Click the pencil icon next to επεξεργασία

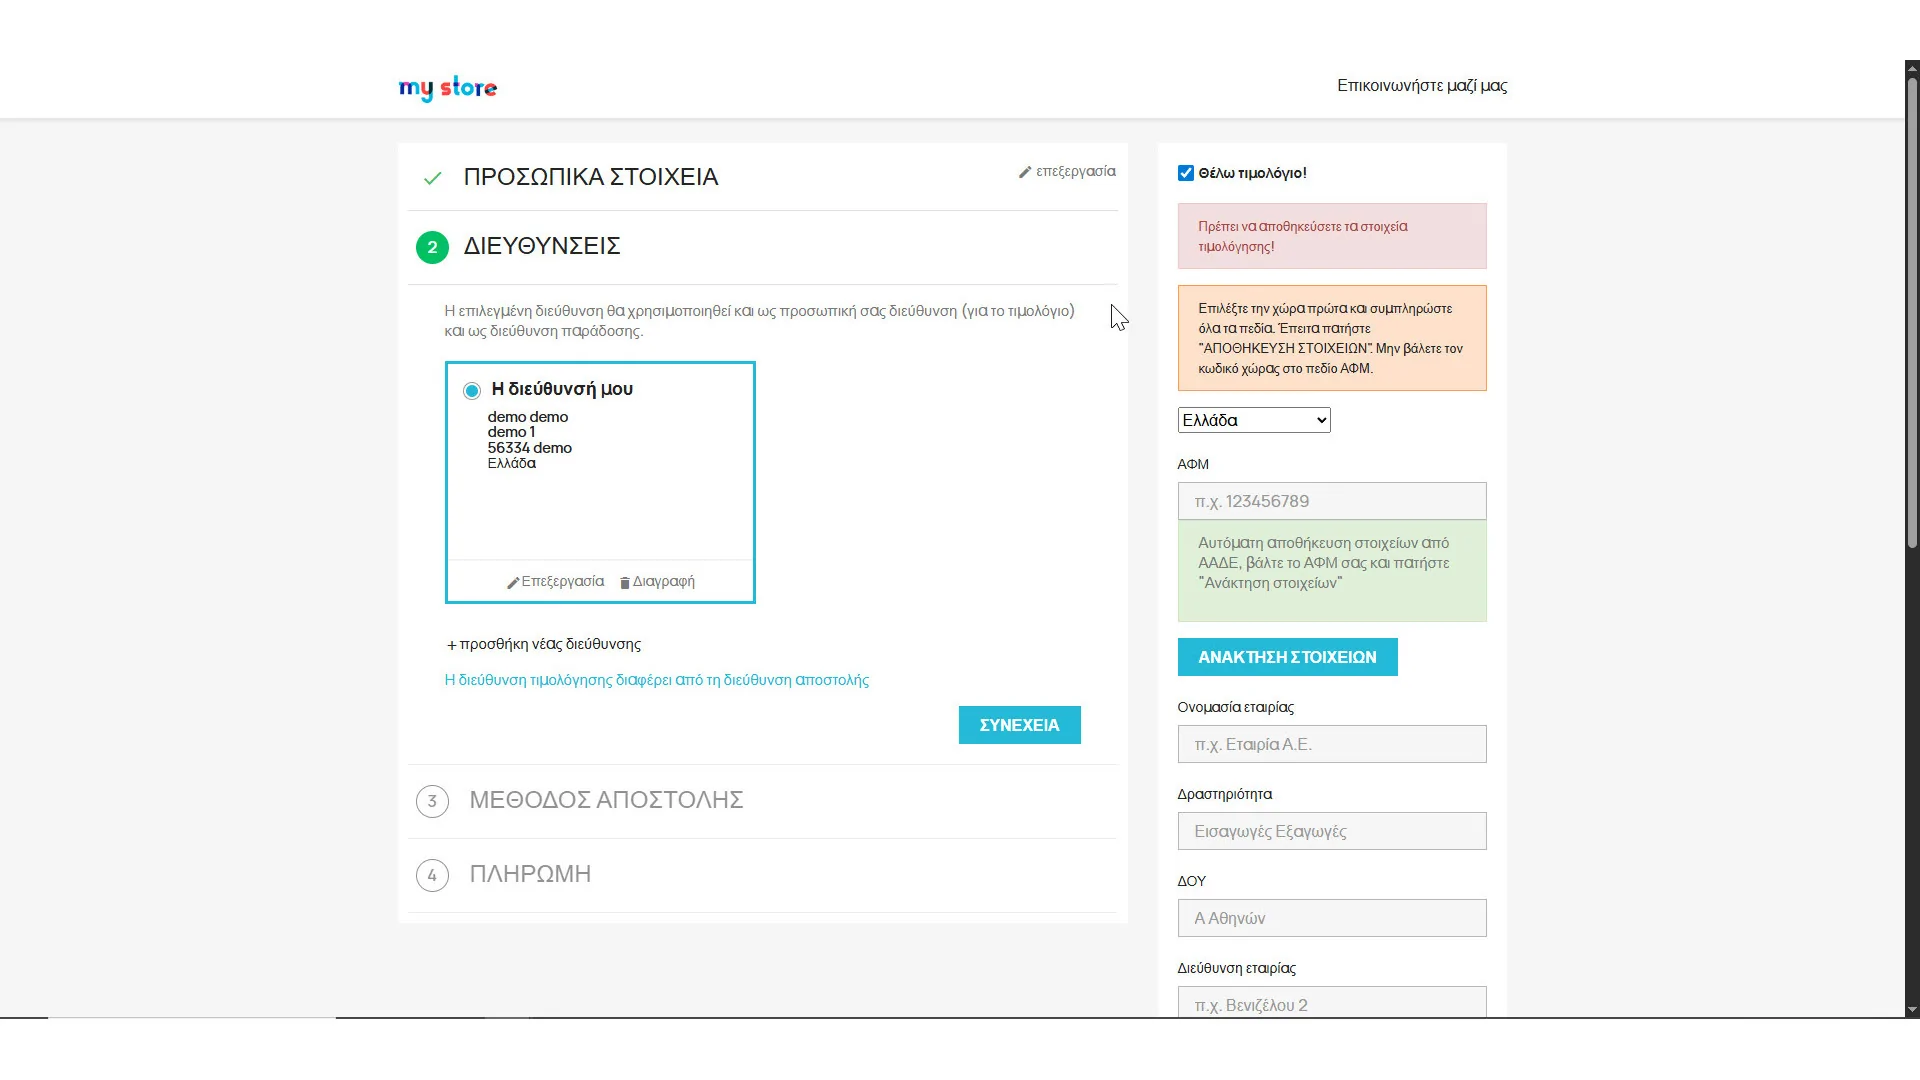(x=1025, y=172)
